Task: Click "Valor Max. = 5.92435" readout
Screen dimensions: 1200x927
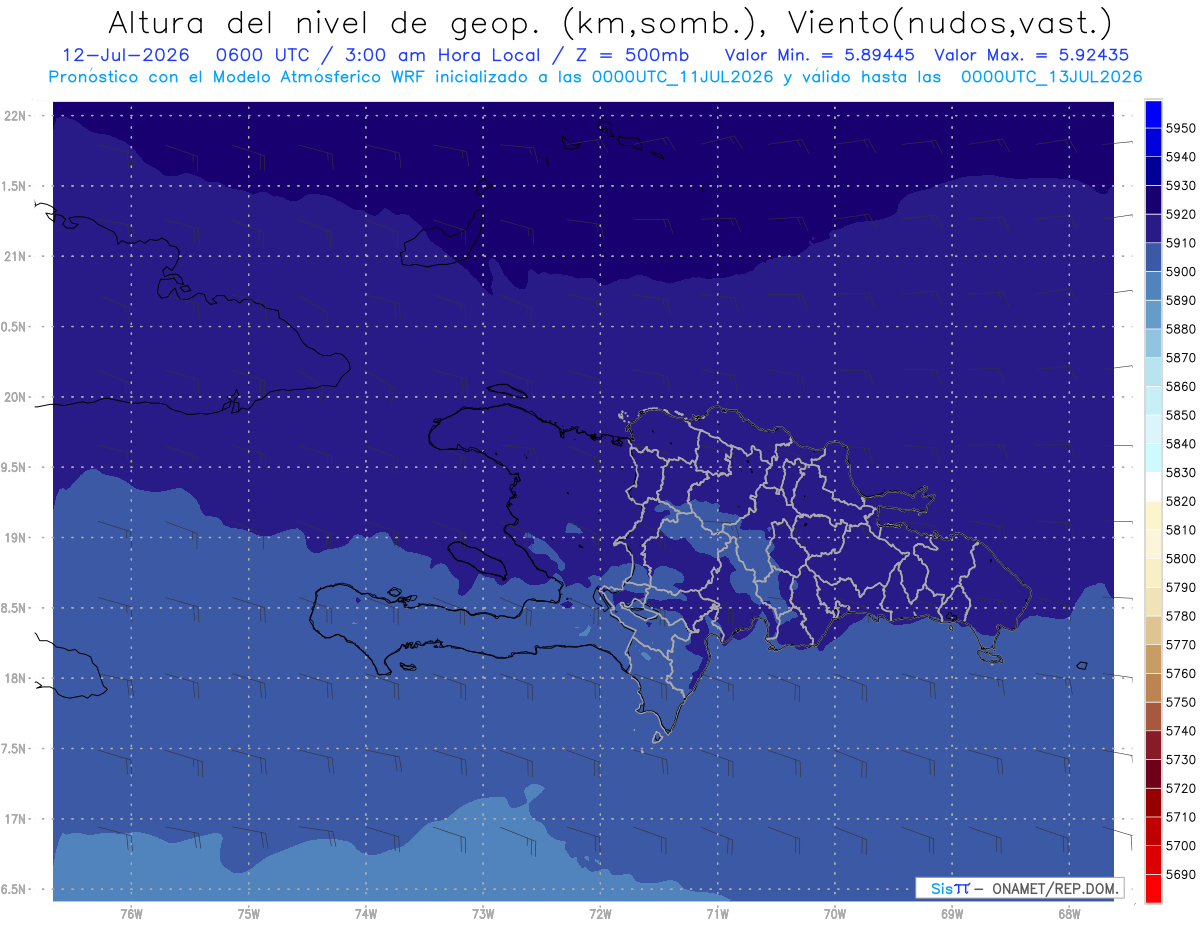Action: coord(1032,55)
